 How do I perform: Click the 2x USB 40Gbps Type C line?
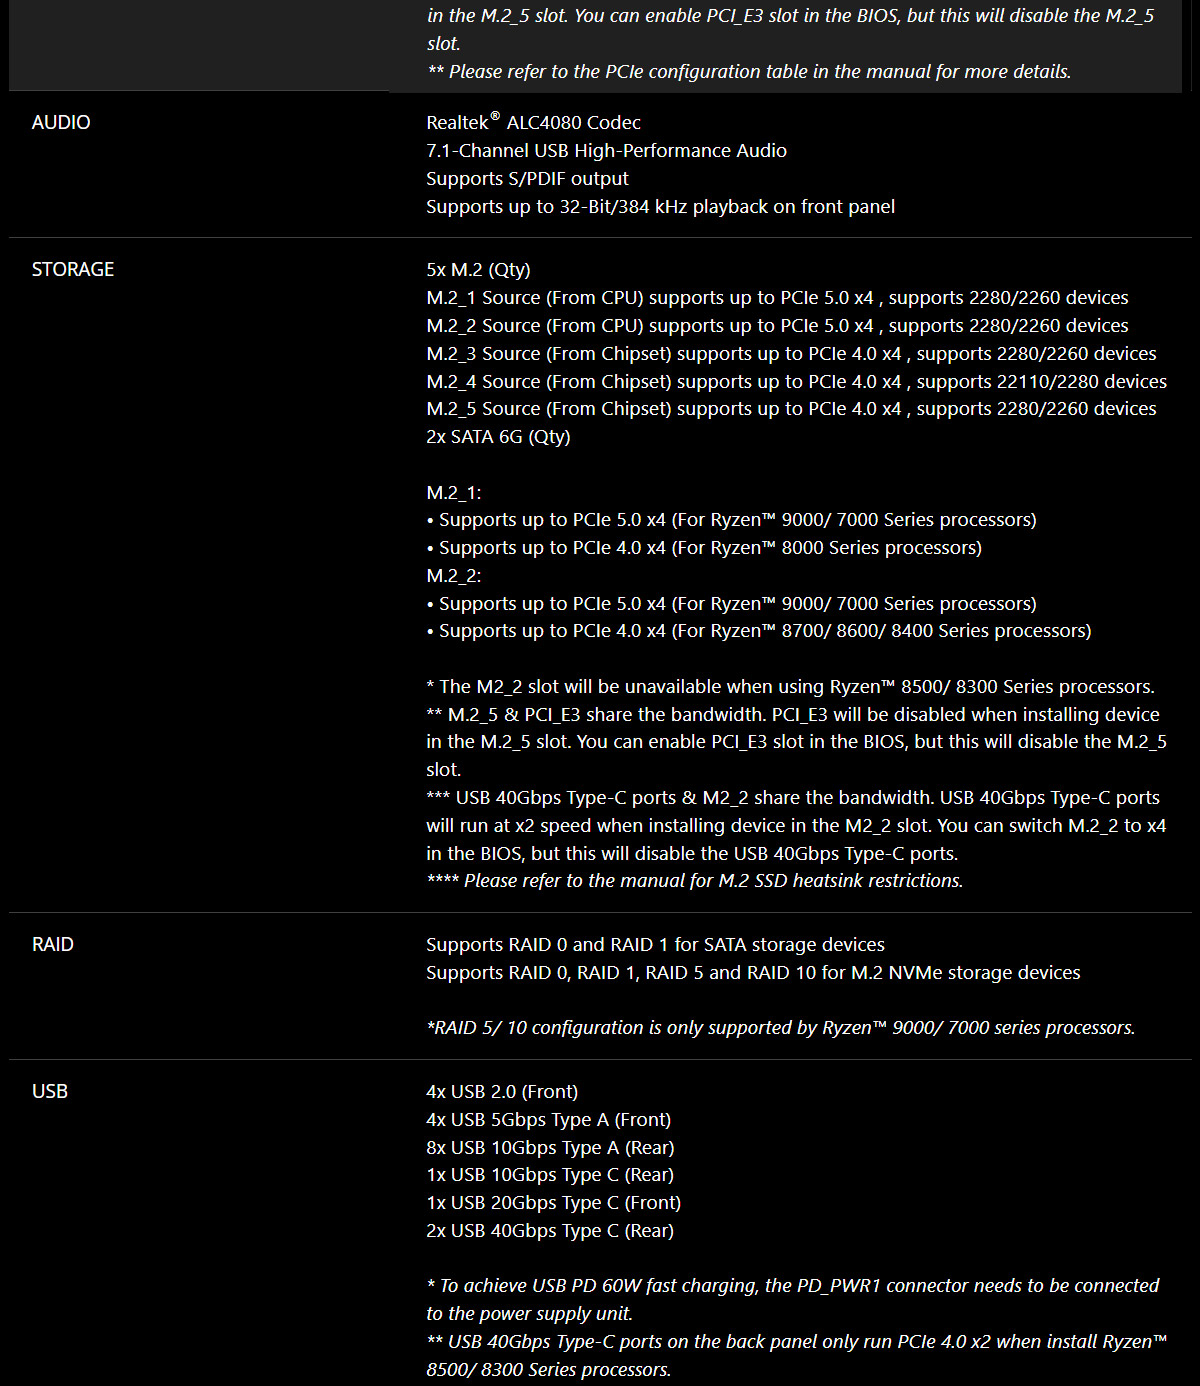(x=550, y=1231)
